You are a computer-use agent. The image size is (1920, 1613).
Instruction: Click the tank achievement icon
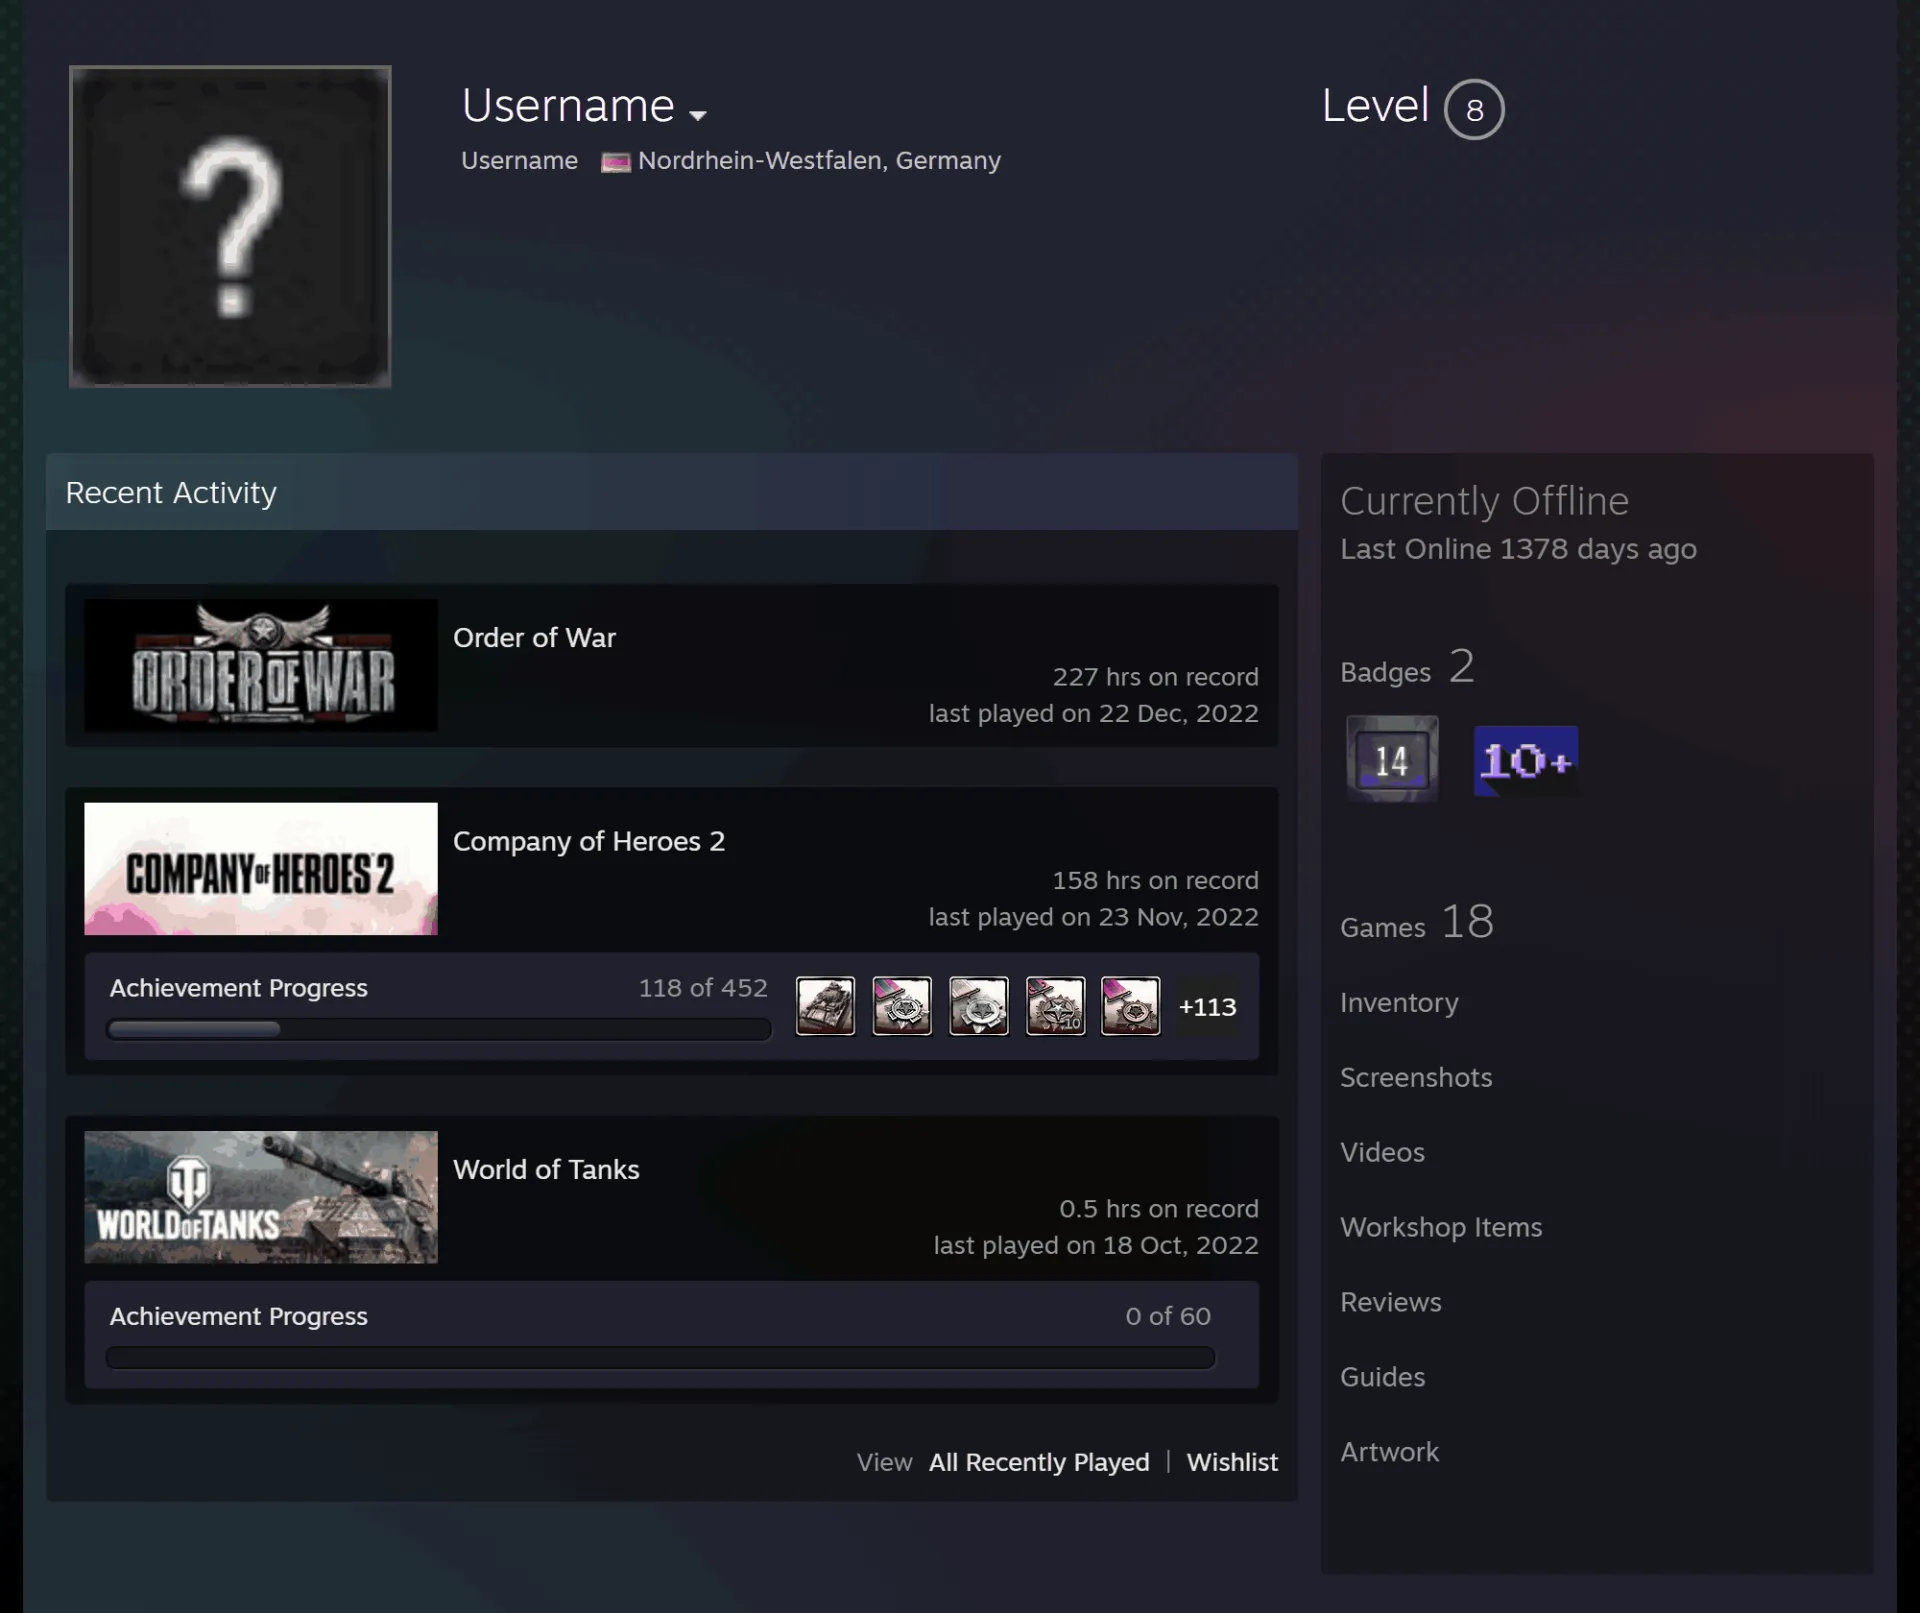coord(825,1006)
